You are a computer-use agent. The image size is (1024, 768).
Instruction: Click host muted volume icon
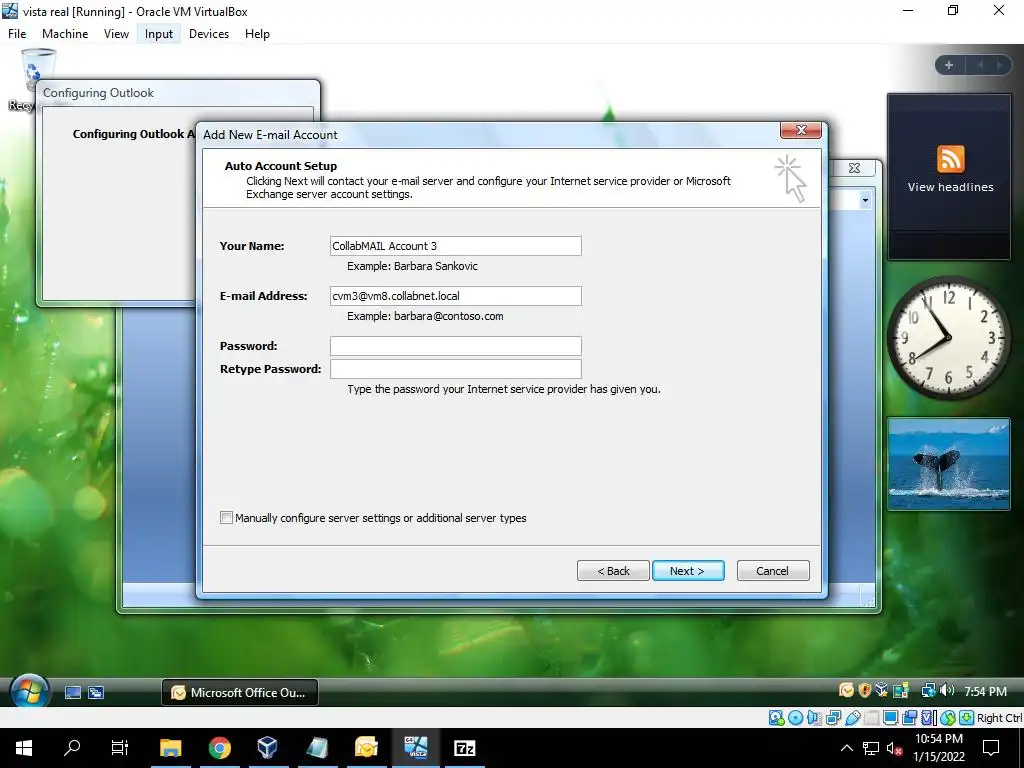(894, 748)
